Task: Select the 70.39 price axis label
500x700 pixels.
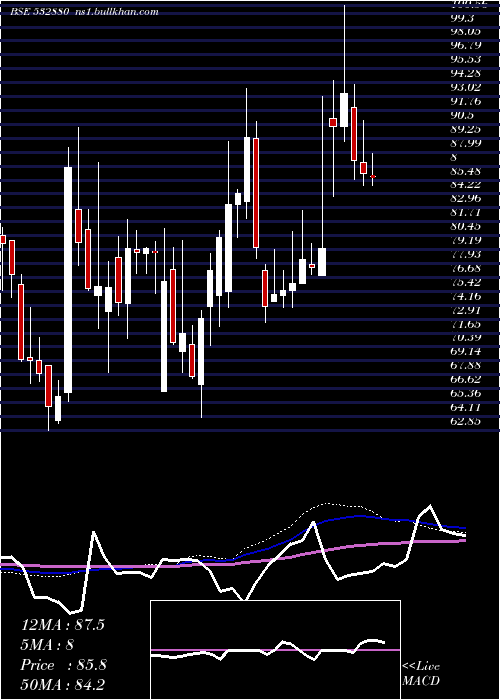Action: 466,337
